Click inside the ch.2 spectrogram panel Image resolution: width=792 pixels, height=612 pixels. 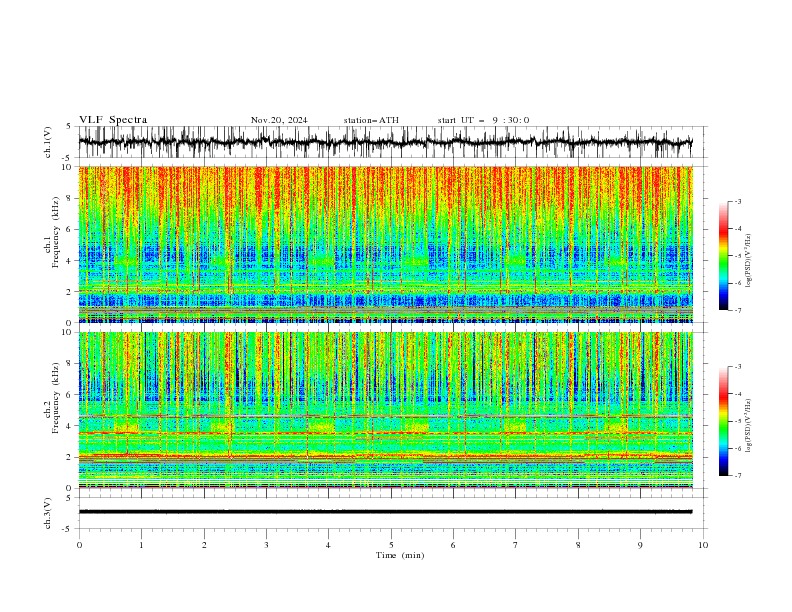(x=385, y=410)
